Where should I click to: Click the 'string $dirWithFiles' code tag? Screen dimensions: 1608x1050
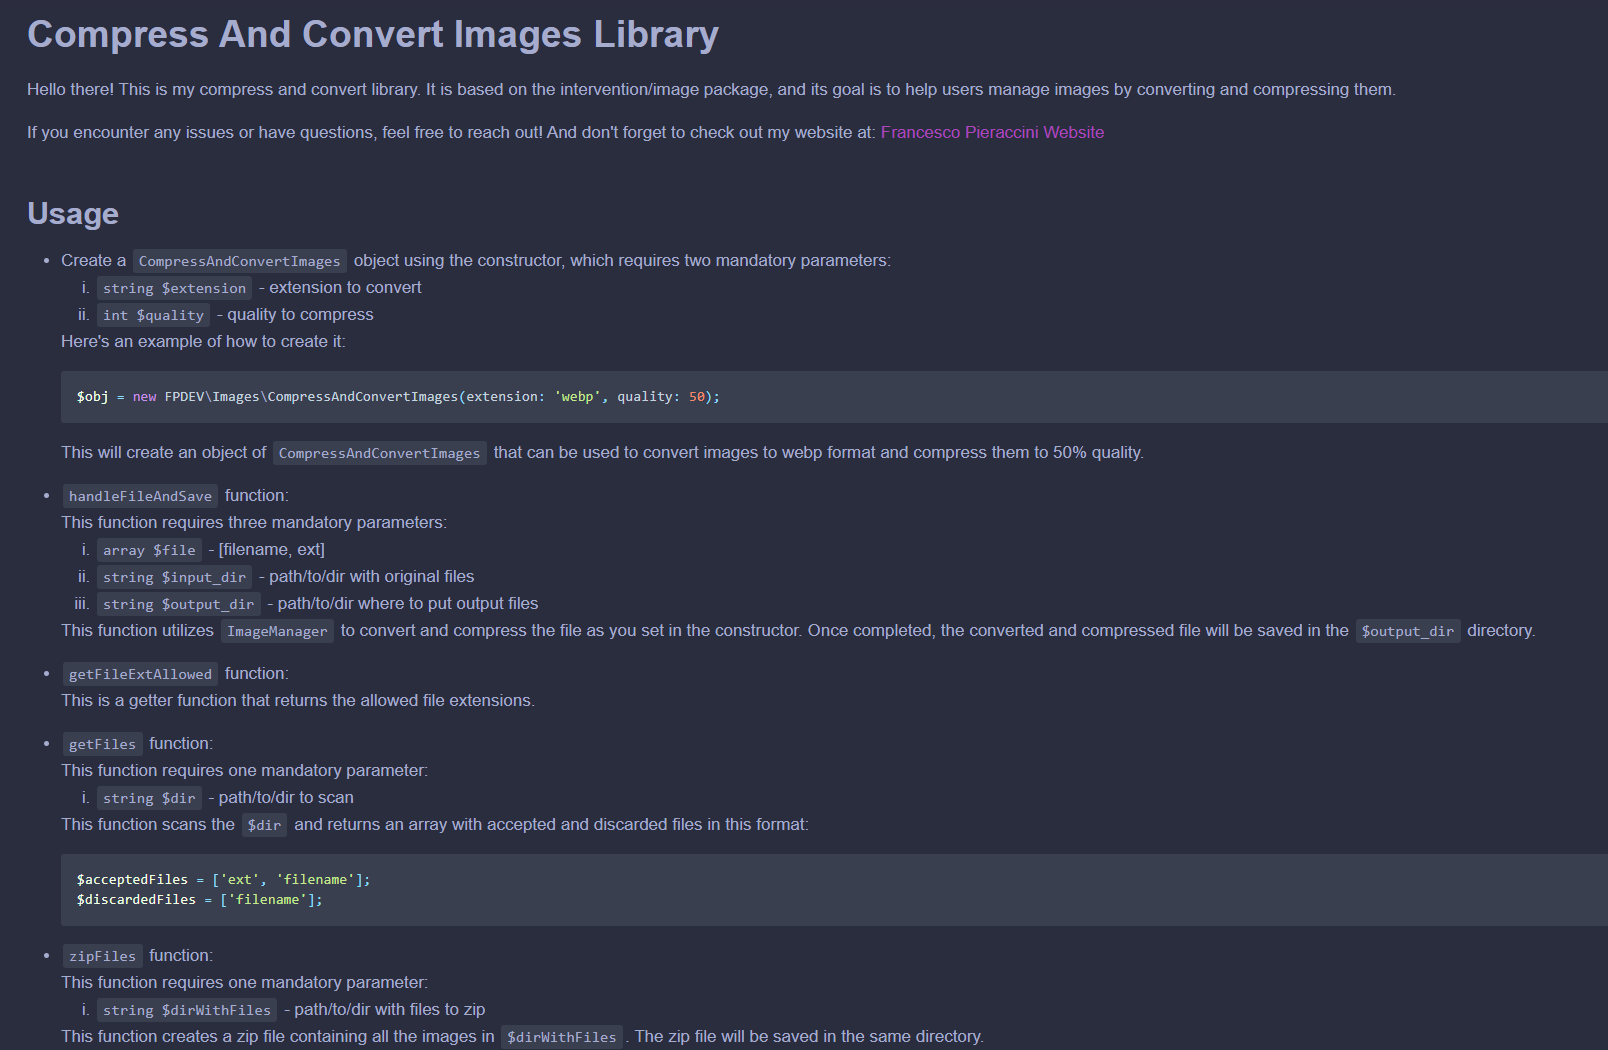[x=187, y=1010]
